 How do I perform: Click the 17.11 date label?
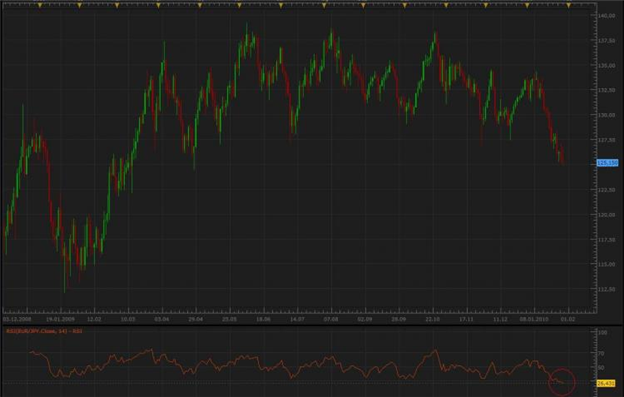point(466,319)
